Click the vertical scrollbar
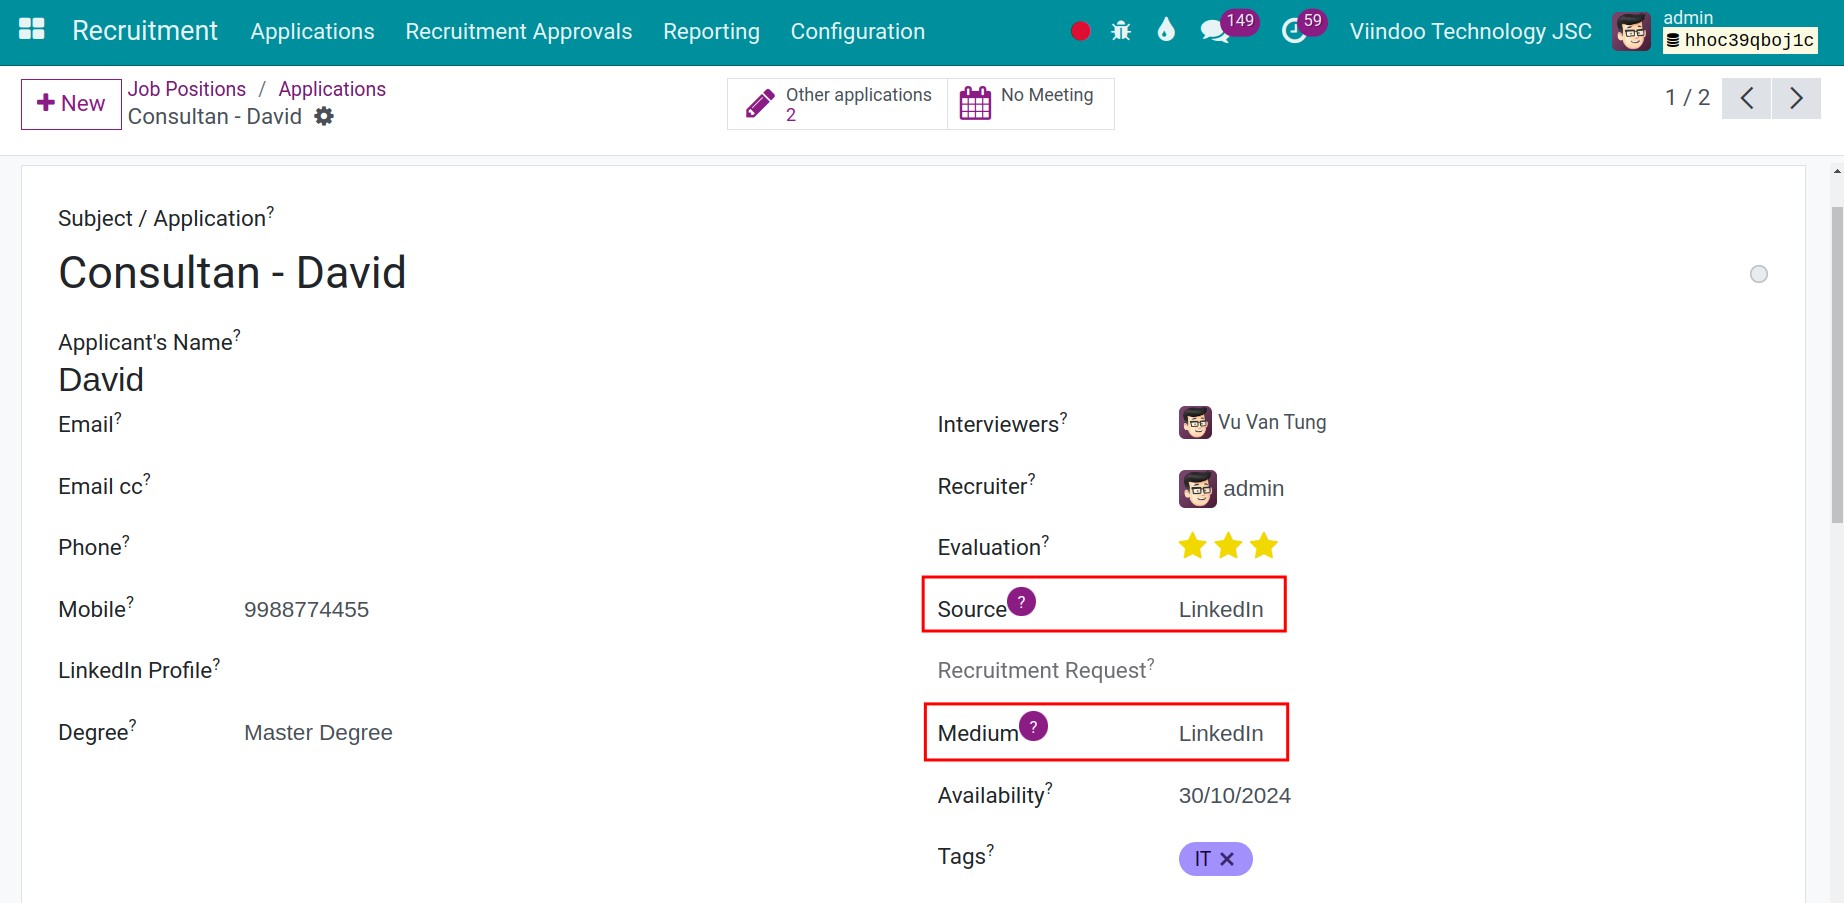The width and height of the screenshot is (1844, 903). pos(1837,364)
